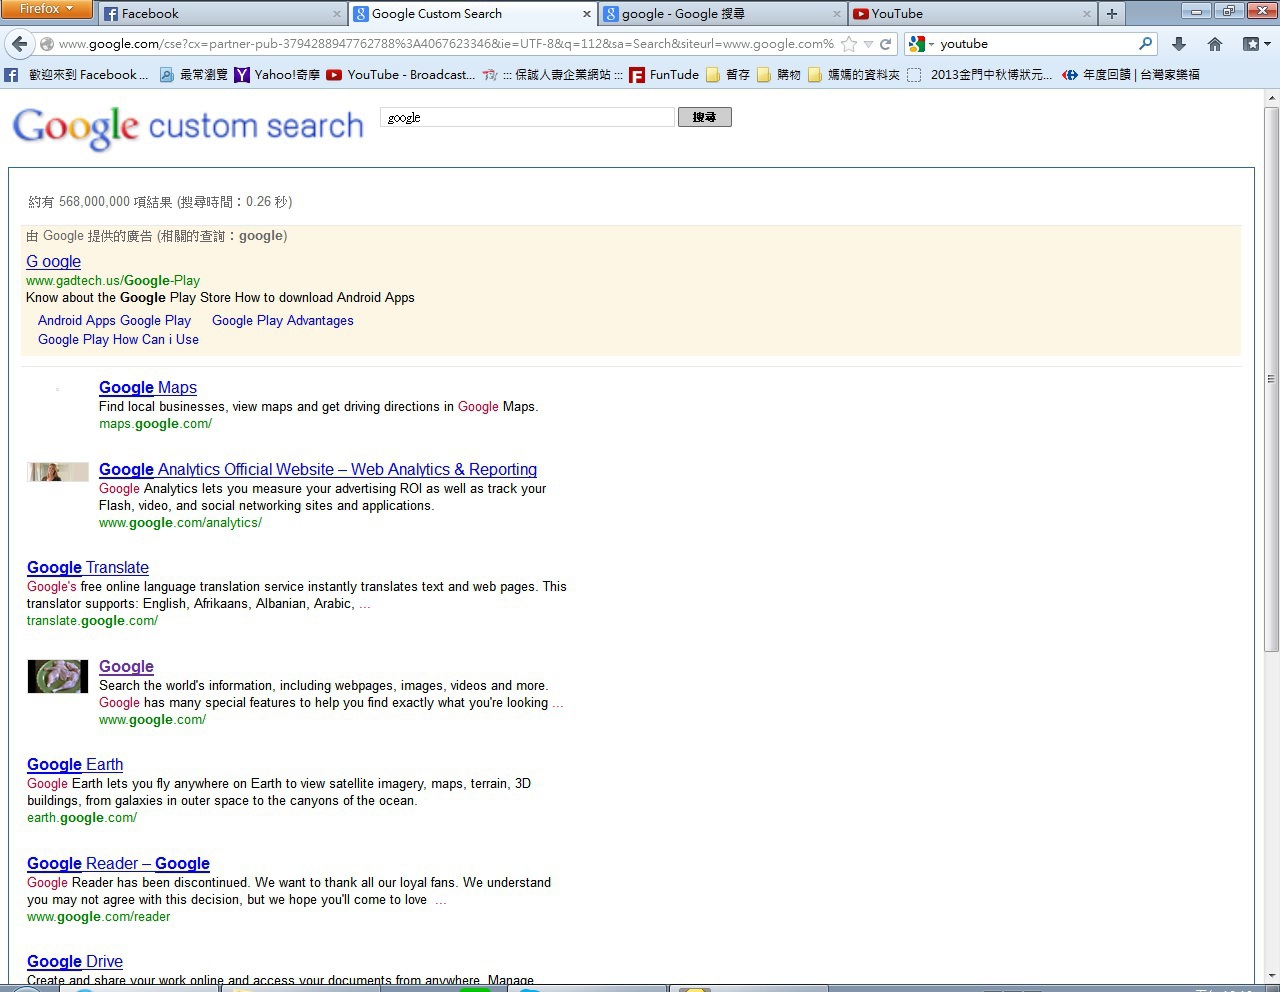Click the translate.google.com/ URL text
This screenshot has height=992, width=1280.
[92, 621]
